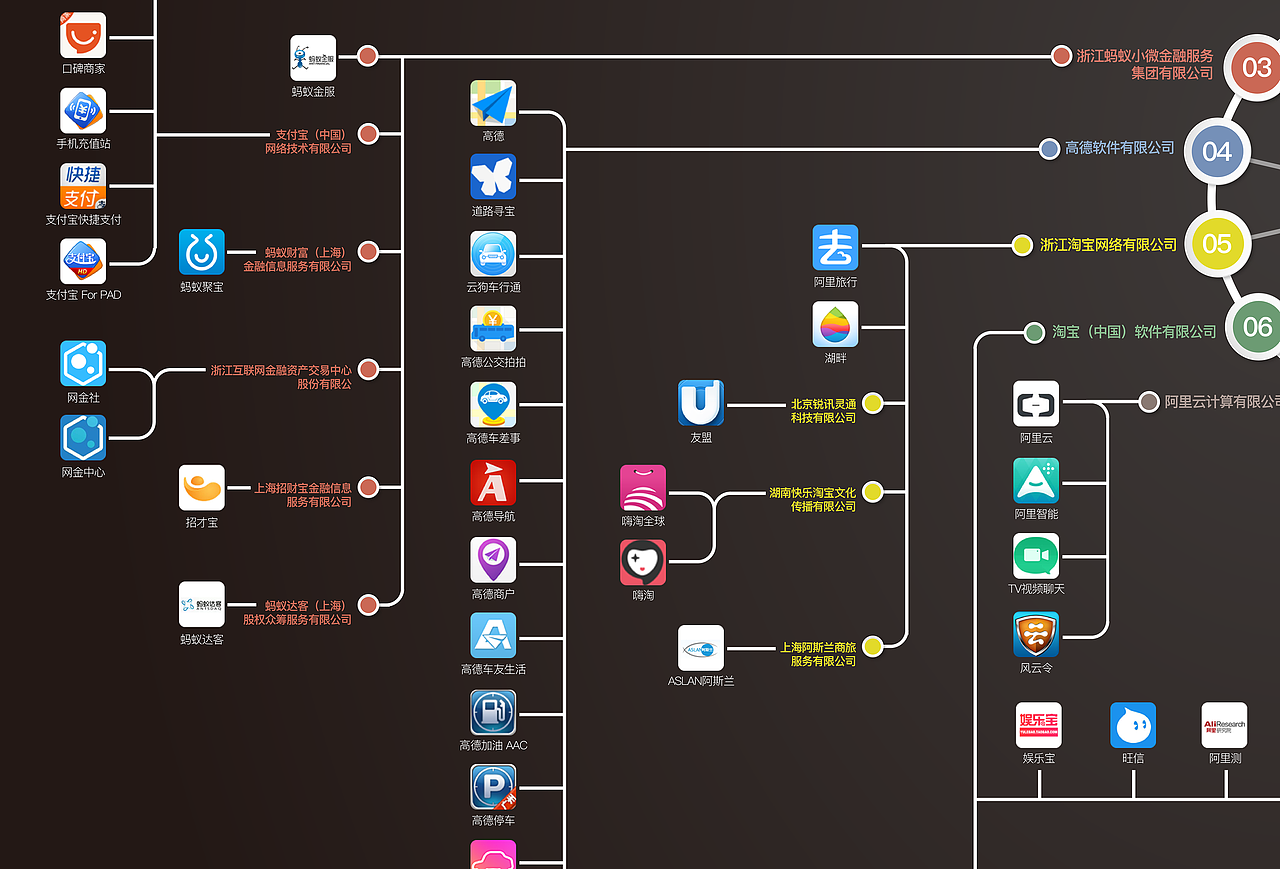
Task: Select the 浙江淘宝网络有限公司 label
Action: (x=1108, y=244)
